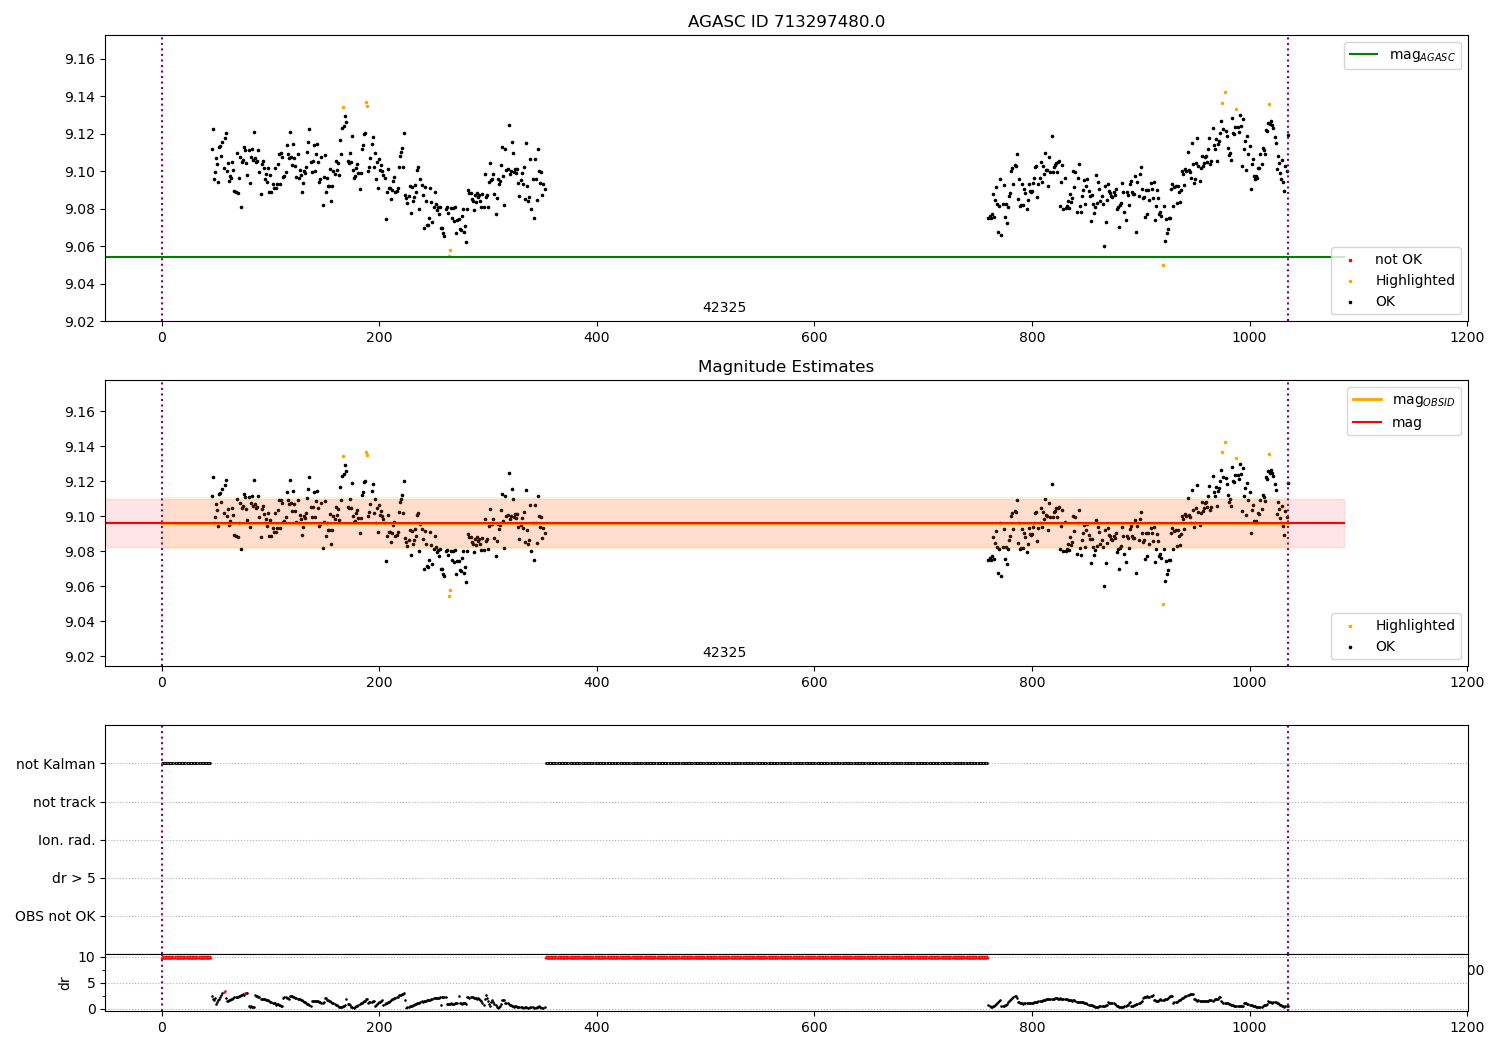1500x1050 pixels.
Task: Select 'OK' legend entry in Magnitude Estimates plot
Action: 1373,647
